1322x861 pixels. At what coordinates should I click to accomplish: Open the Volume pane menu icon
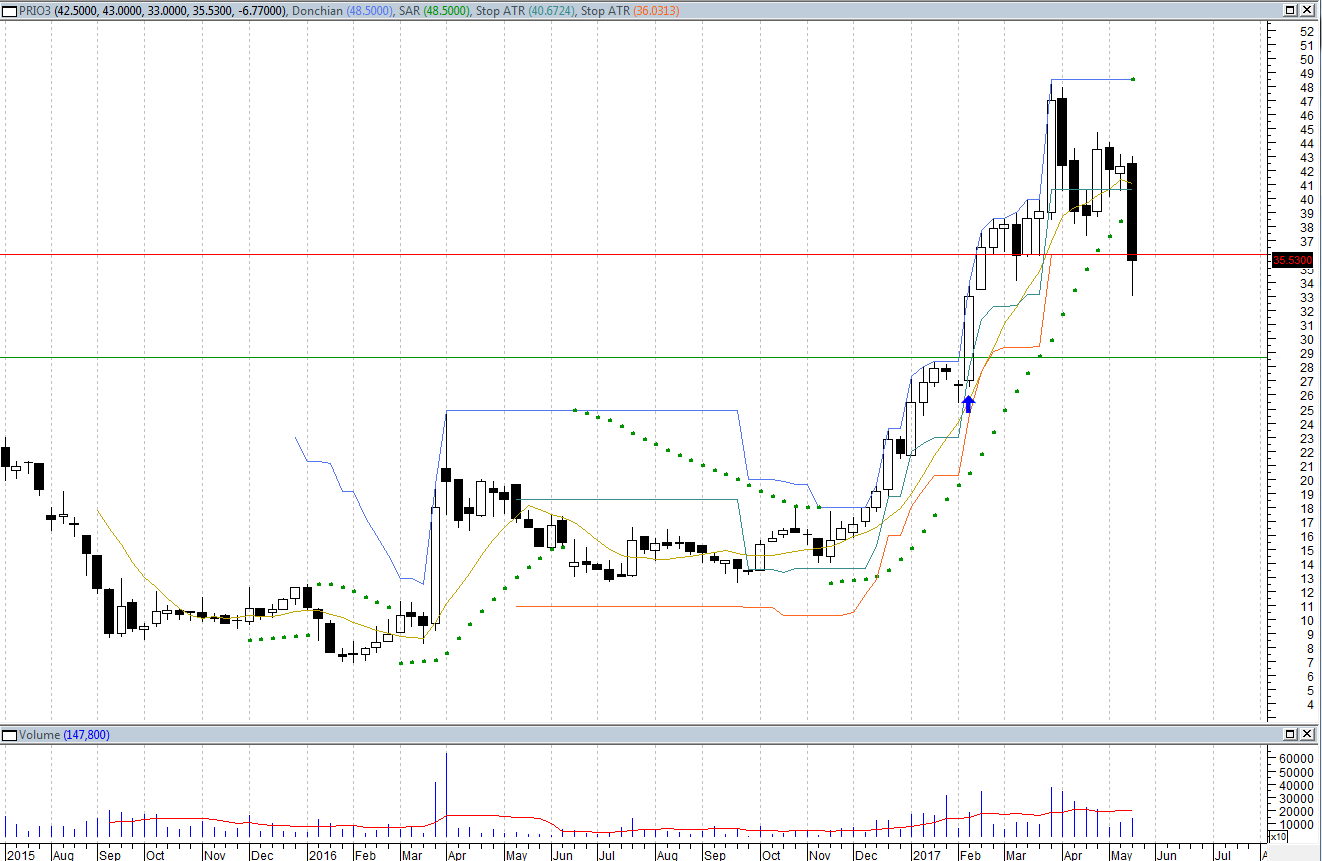tap(9, 735)
